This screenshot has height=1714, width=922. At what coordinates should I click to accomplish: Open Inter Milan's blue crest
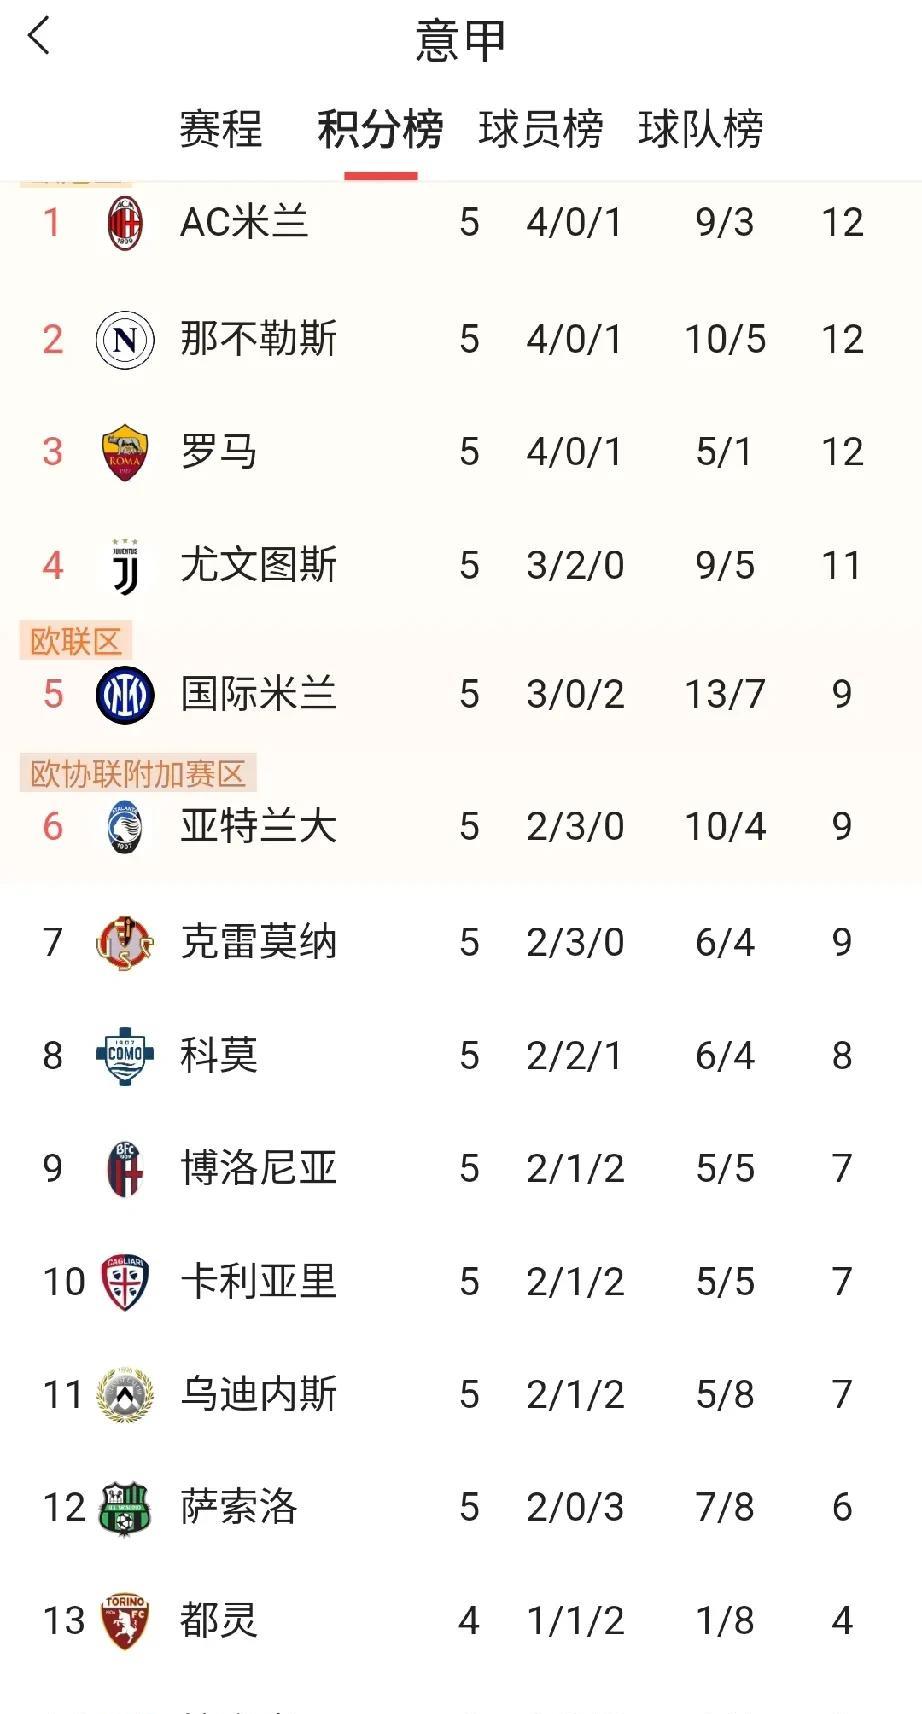click(125, 694)
